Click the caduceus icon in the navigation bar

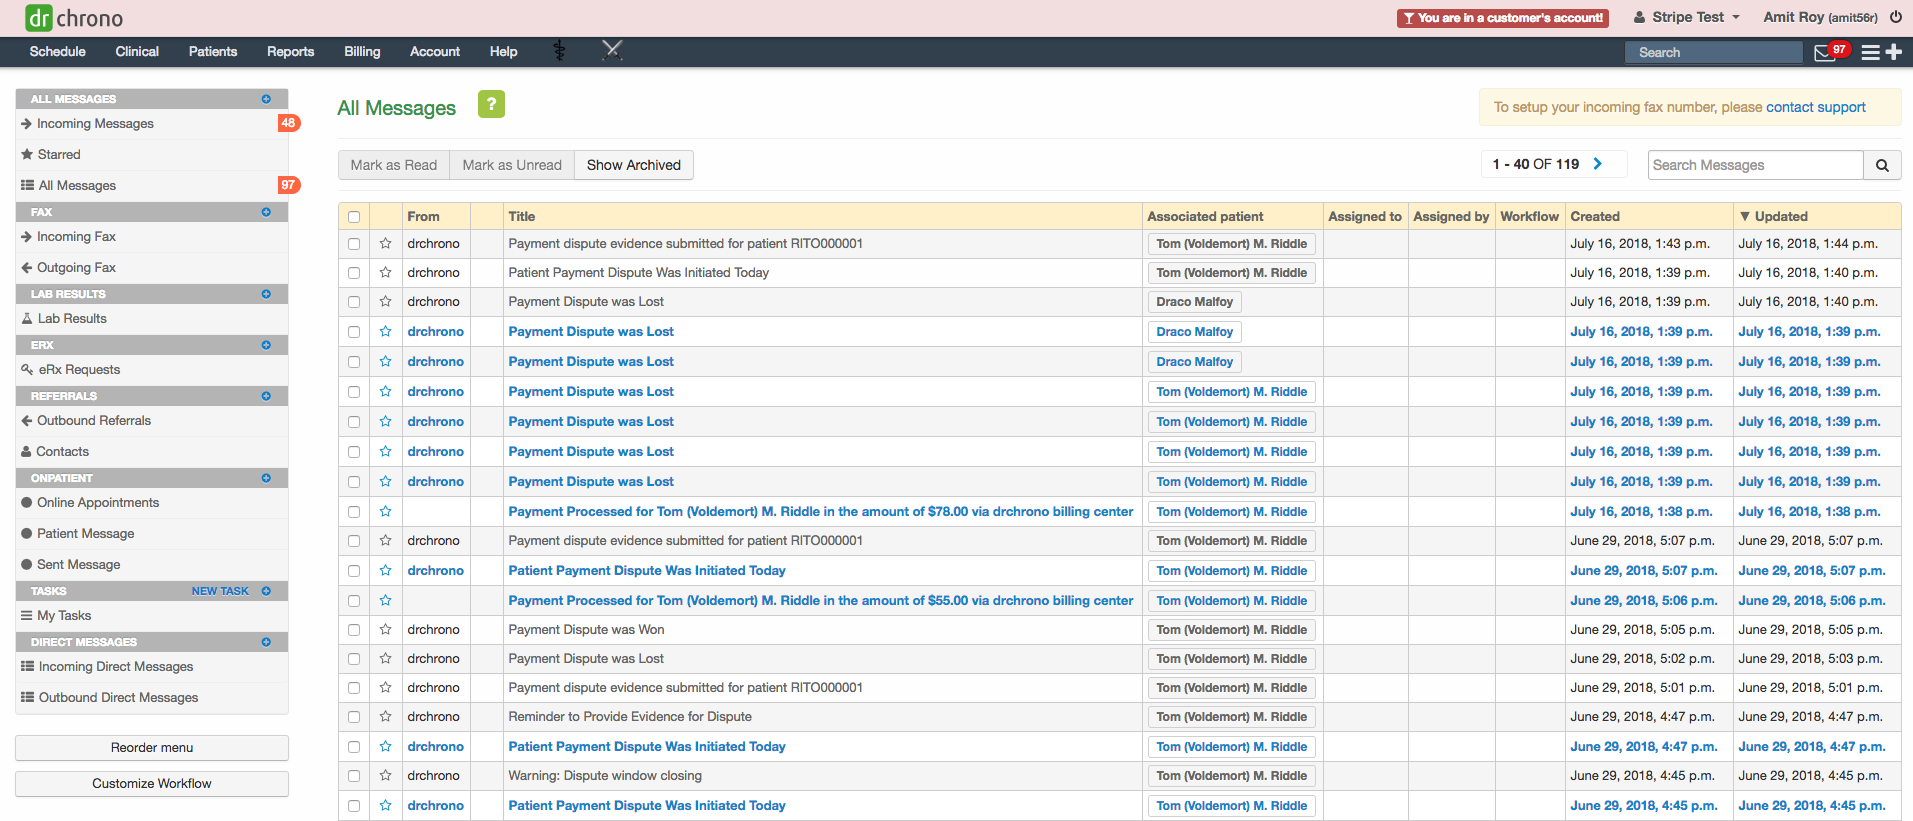[559, 51]
